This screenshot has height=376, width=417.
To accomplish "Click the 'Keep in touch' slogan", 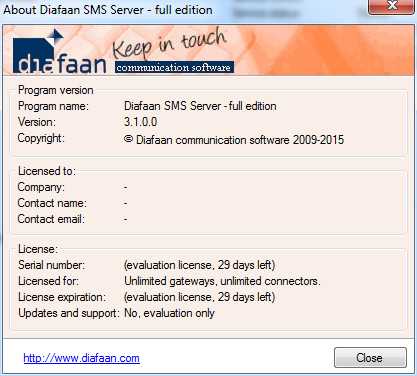I will coord(169,43).
